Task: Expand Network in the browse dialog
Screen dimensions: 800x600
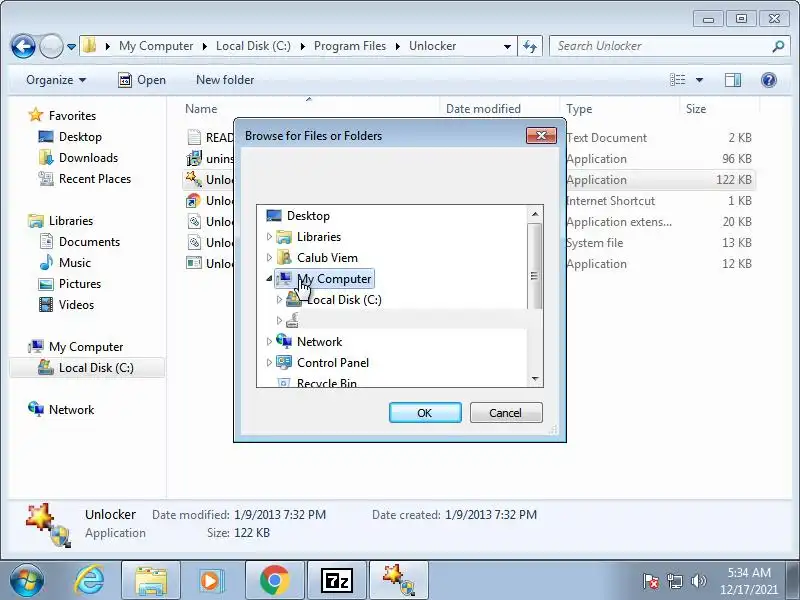Action: point(269,342)
